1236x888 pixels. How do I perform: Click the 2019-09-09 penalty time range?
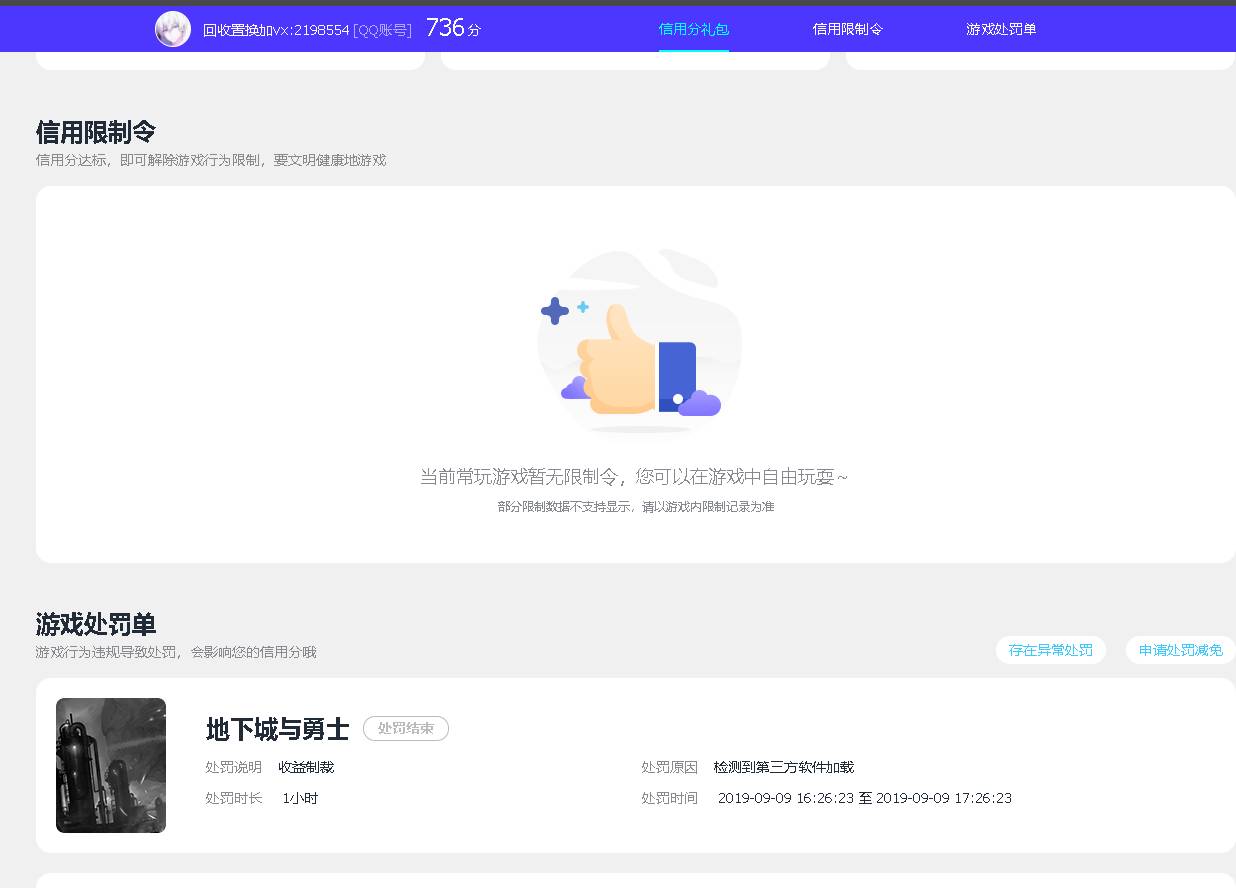tap(865, 798)
